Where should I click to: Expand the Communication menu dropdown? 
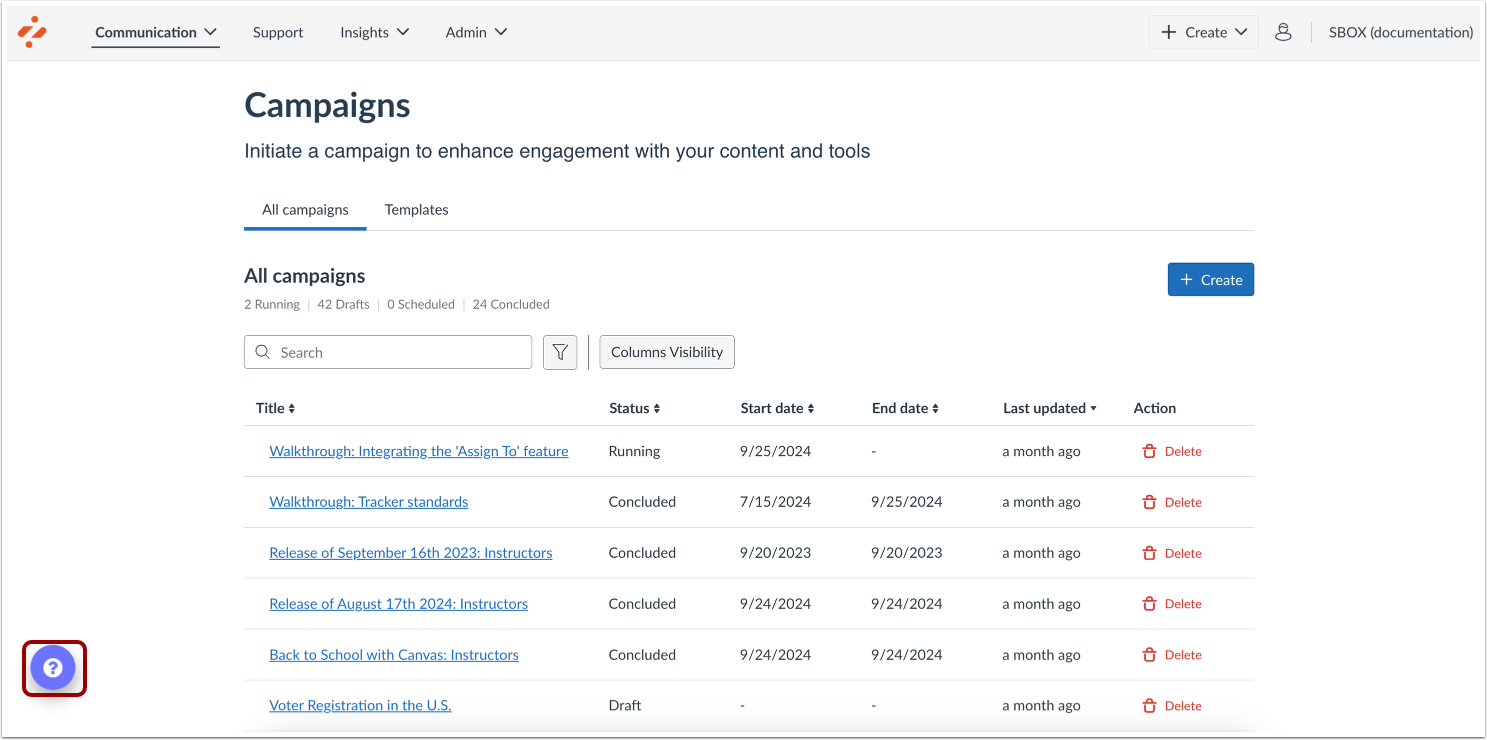(156, 32)
